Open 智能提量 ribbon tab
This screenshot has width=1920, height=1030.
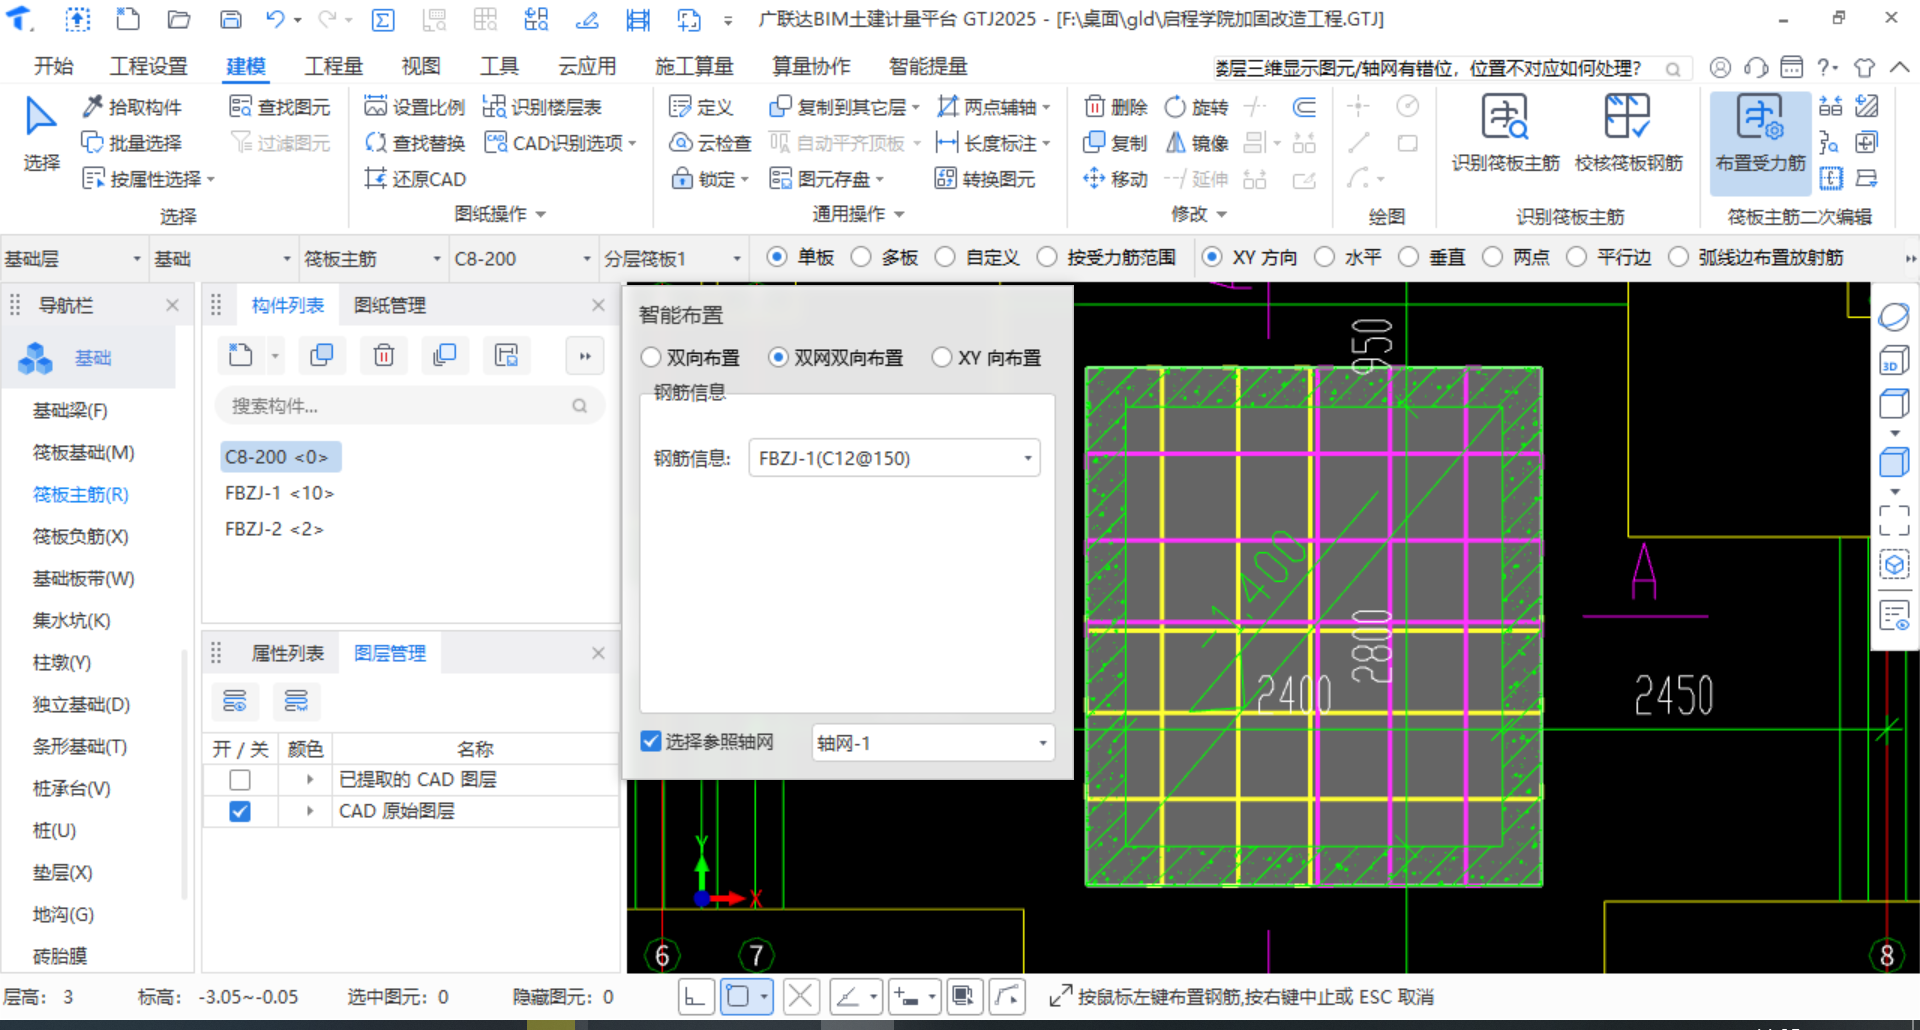928,66
